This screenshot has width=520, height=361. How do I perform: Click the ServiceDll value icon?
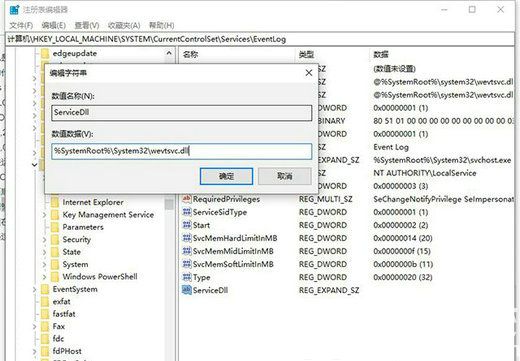point(187,290)
